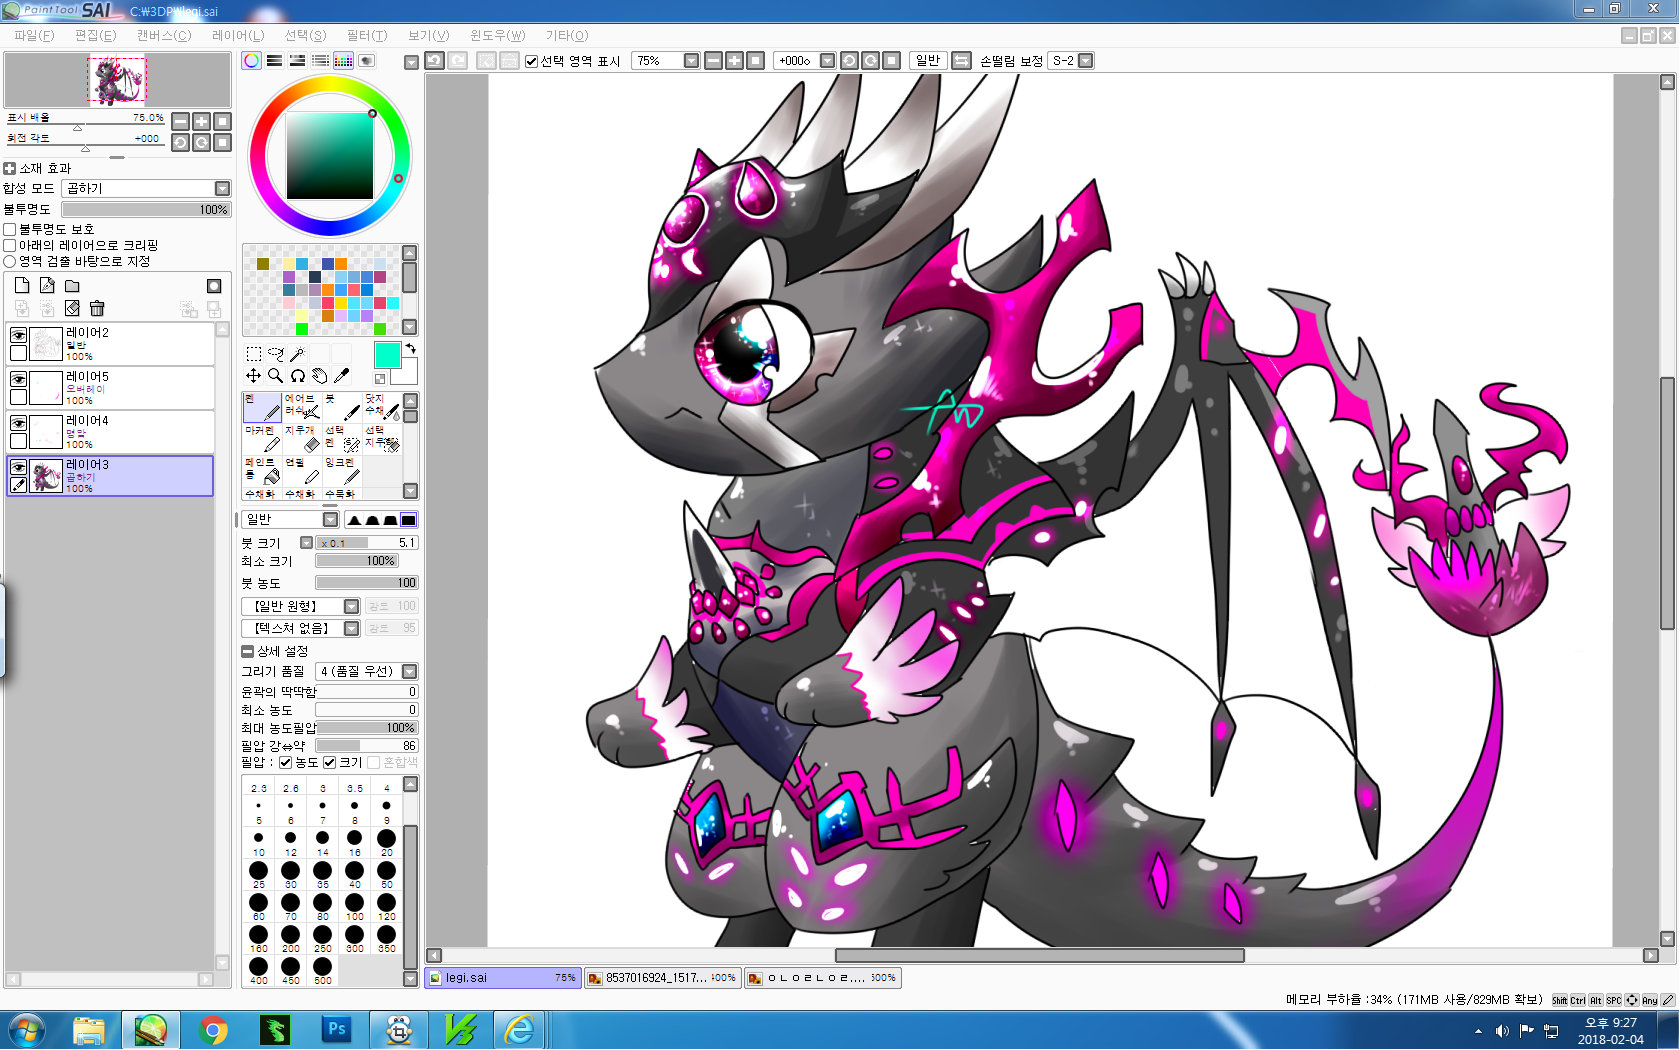The width and height of the screenshot is (1680, 1050).
Task: Click the 일반 button in toolbar
Action: click(x=928, y=61)
